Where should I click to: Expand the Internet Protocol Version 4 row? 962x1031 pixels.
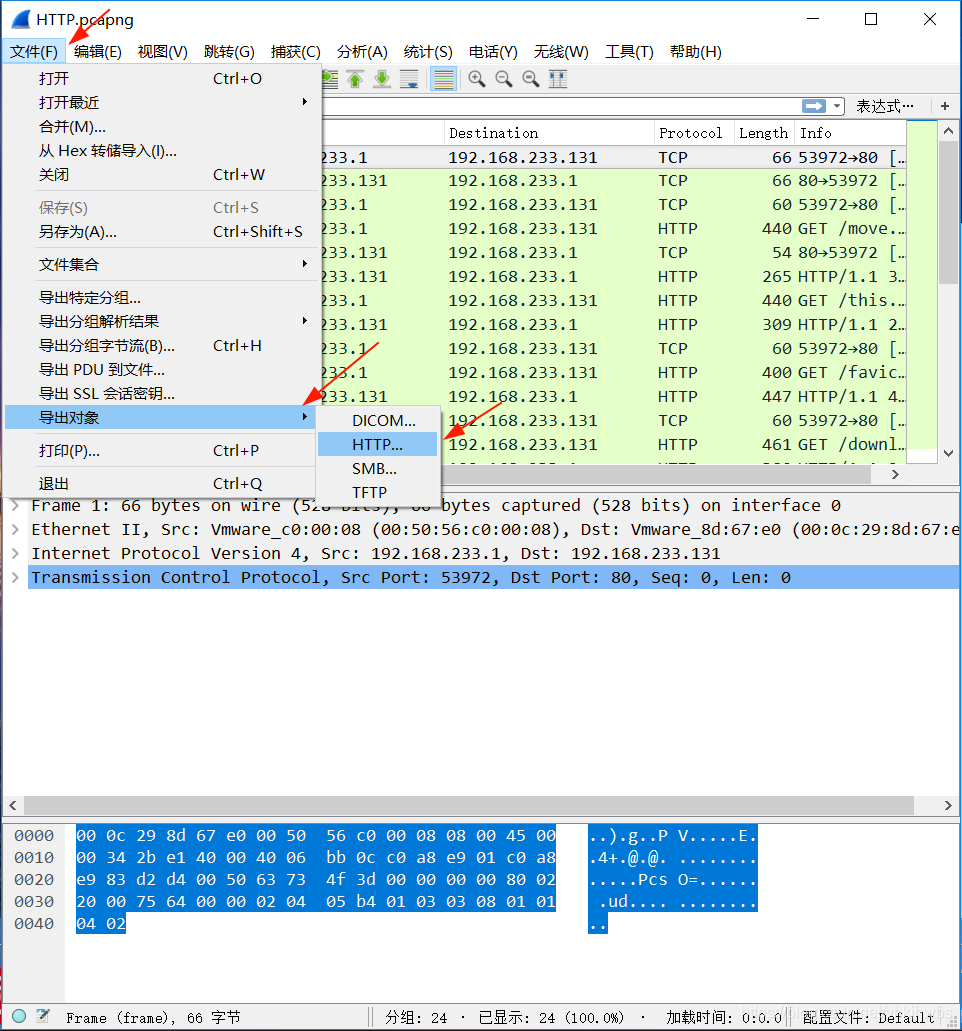[x=15, y=554]
